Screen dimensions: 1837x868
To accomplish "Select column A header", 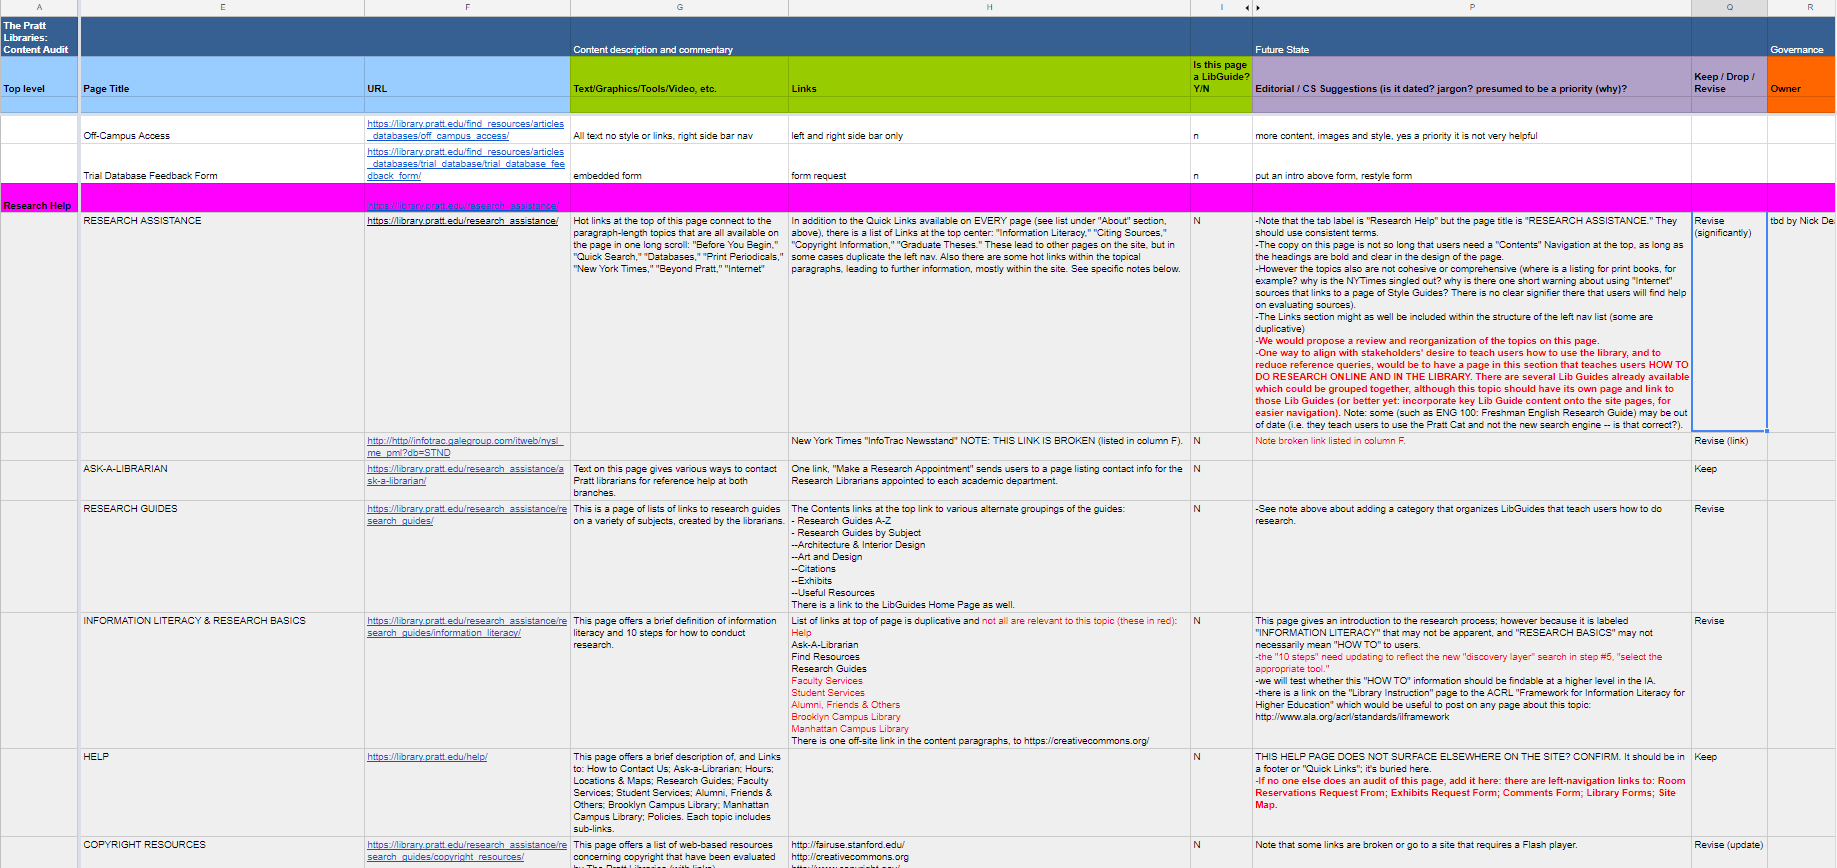I will tap(39, 7).
